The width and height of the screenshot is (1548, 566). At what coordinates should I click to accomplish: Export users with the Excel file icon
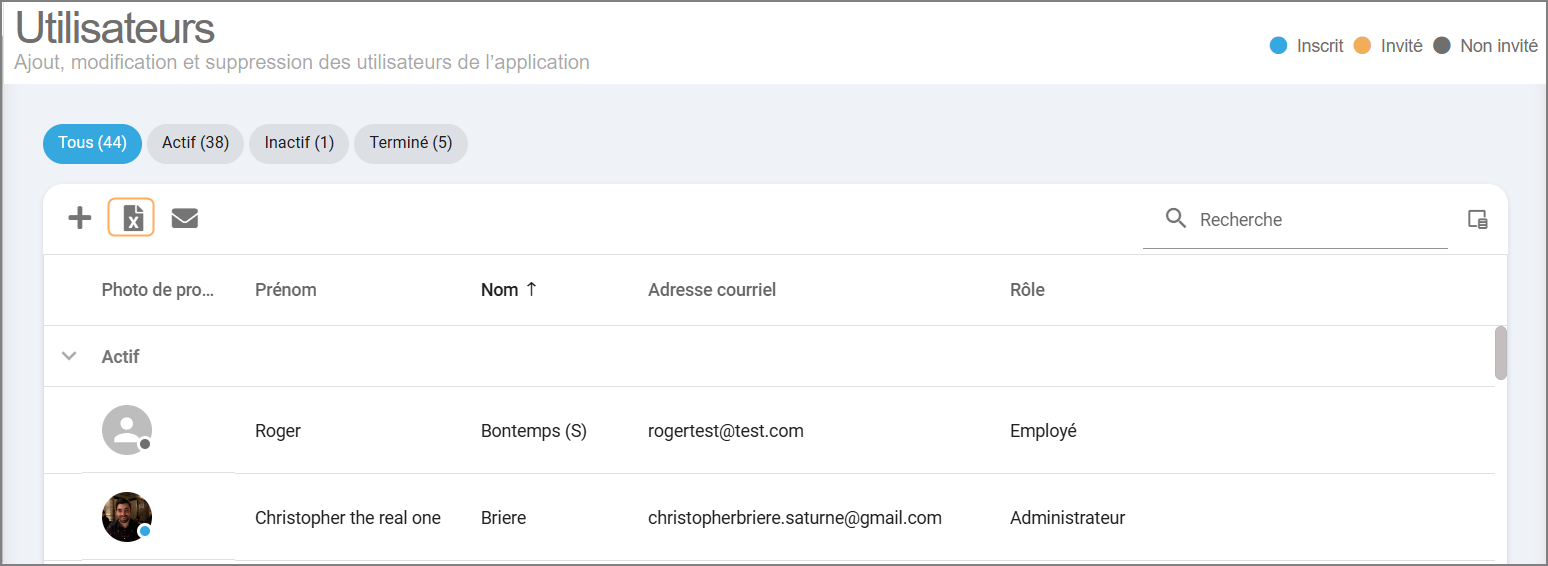click(x=132, y=218)
